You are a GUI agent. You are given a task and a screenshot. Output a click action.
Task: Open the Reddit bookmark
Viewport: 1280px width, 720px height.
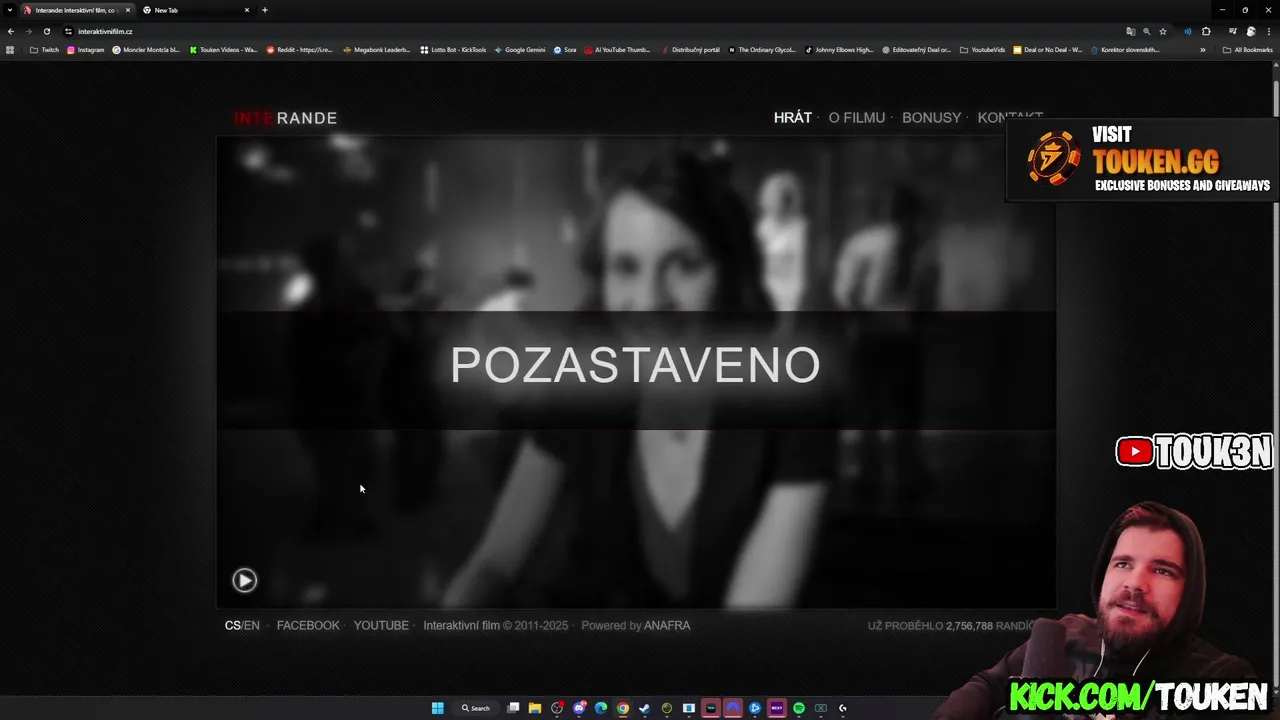299,50
